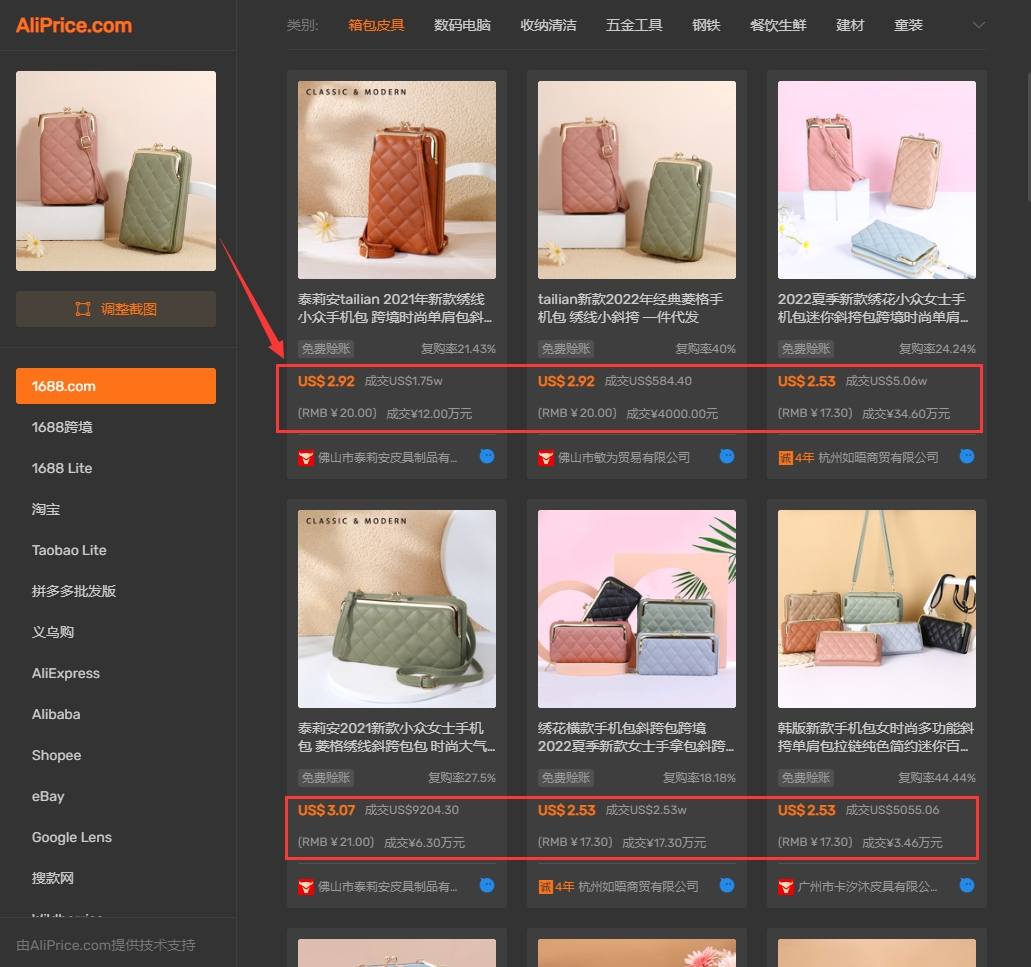Click the AliPrice.com logo
This screenshot has height=967, width=1031.
pos(74,25)
